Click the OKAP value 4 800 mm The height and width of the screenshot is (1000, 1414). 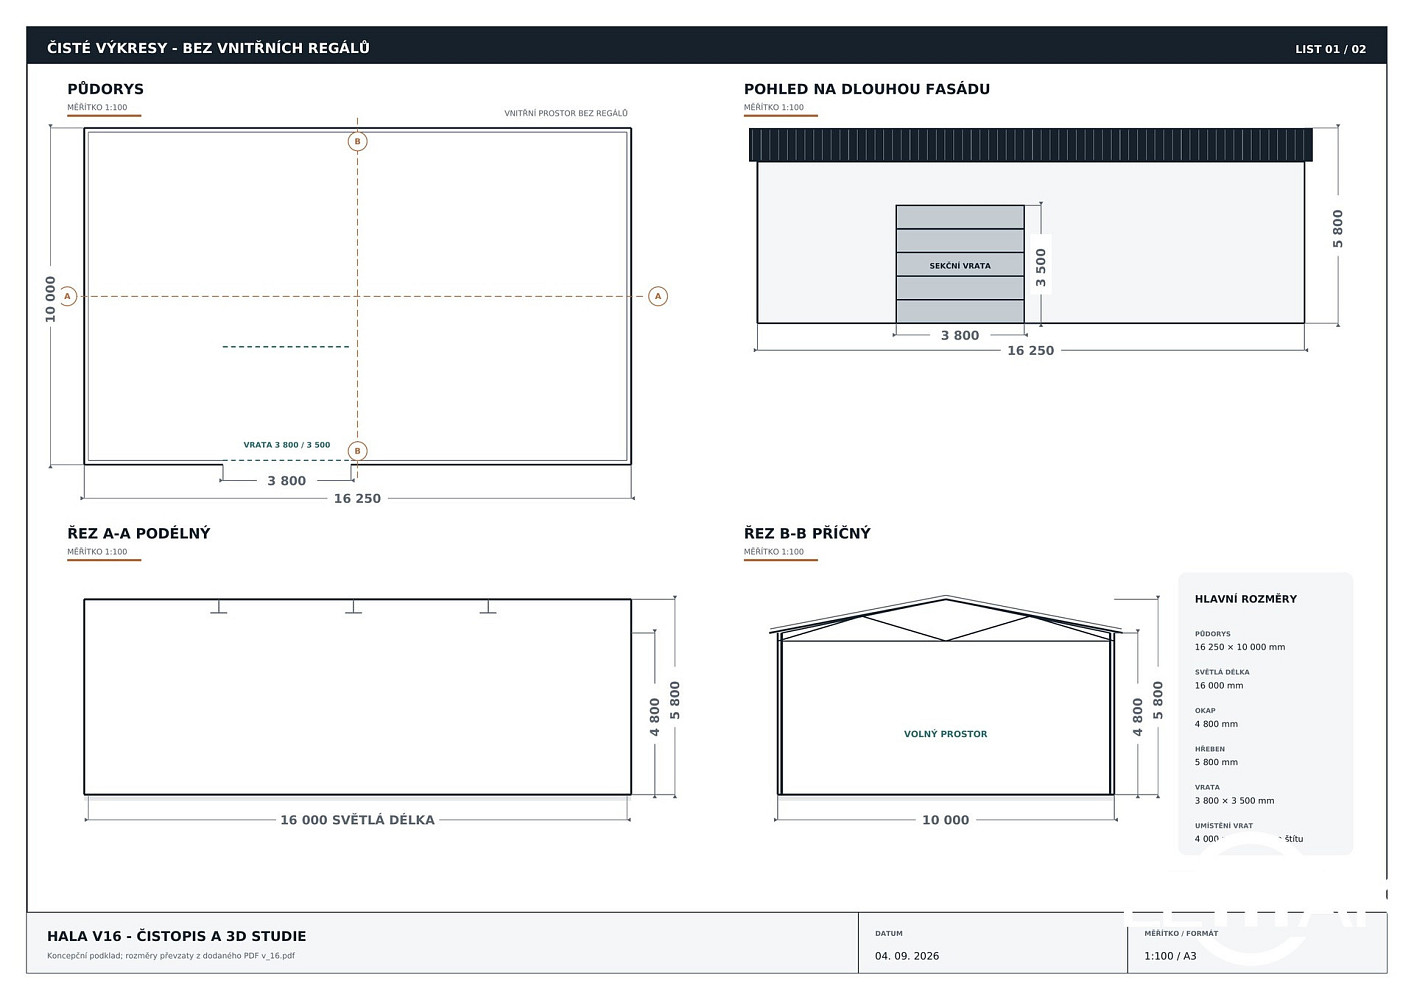coord(1216,724)
